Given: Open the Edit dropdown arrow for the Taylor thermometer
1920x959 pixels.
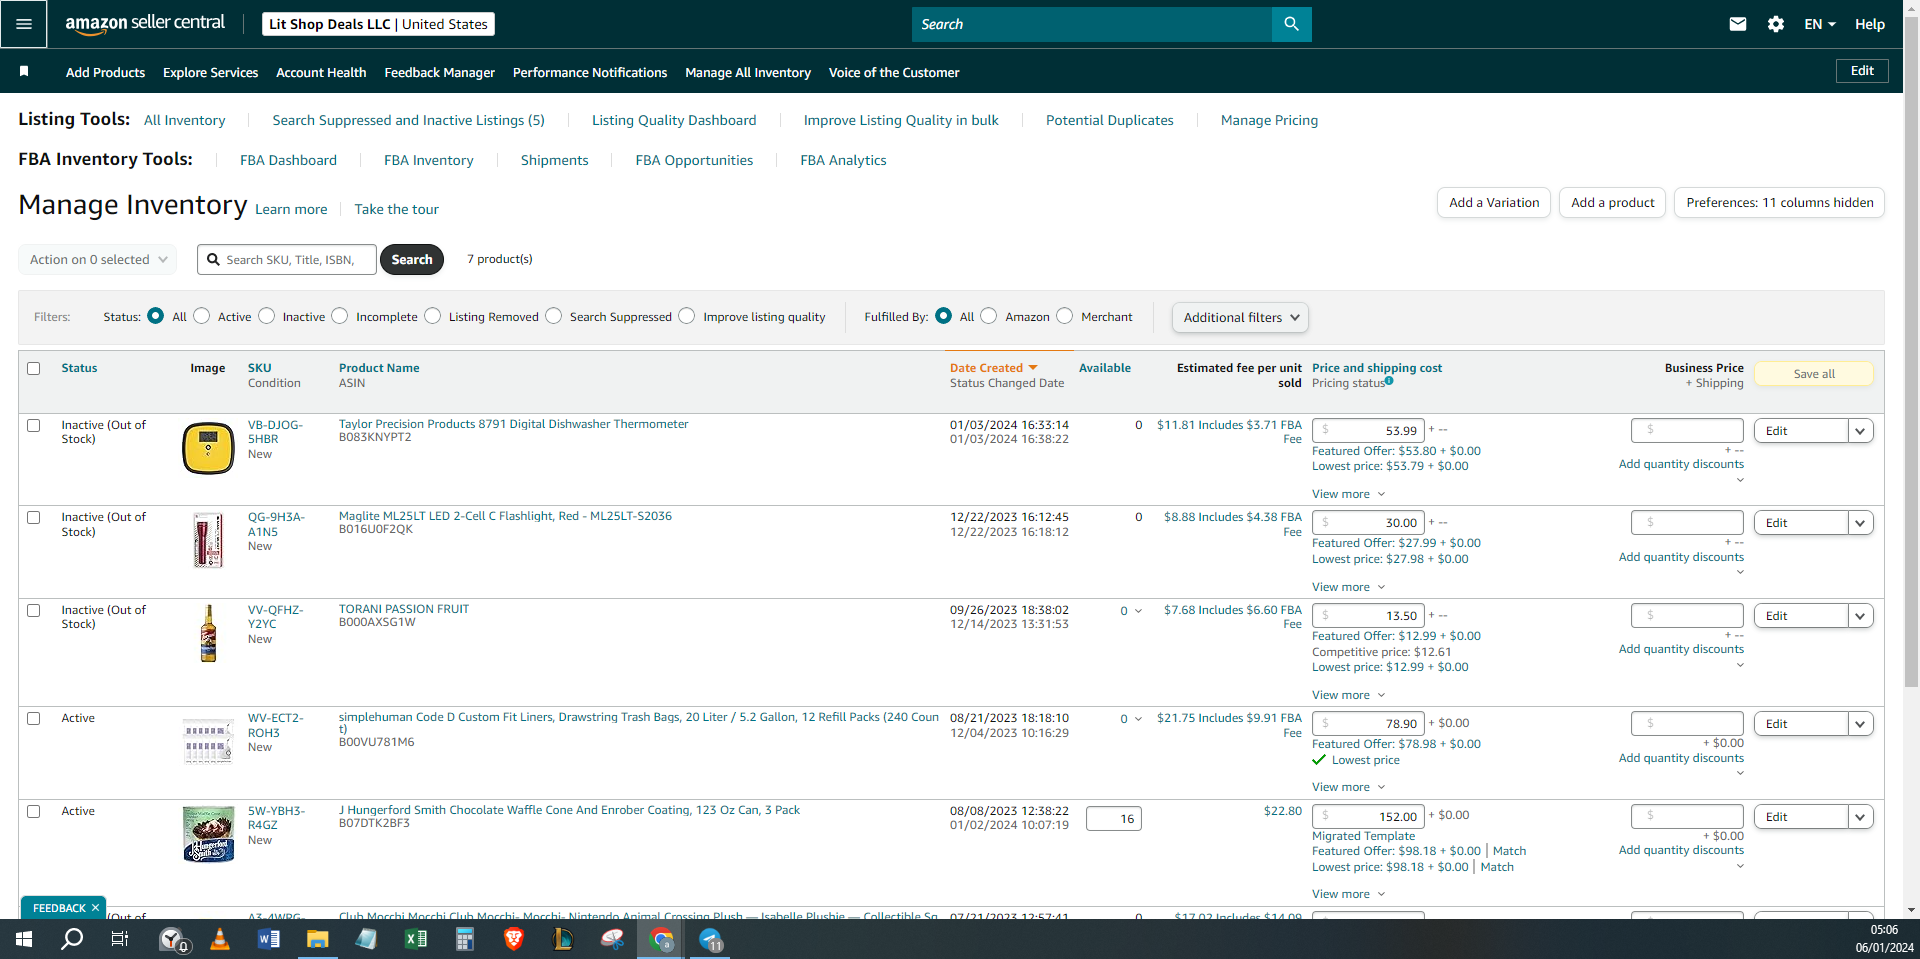Looking at the screenshot, I should [x=1860, y=431].
